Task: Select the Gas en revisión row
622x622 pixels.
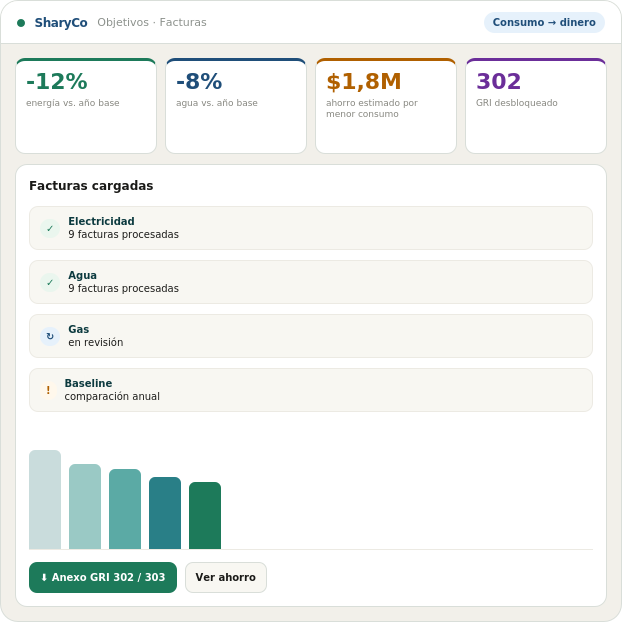Action: [x=311, y=336]
